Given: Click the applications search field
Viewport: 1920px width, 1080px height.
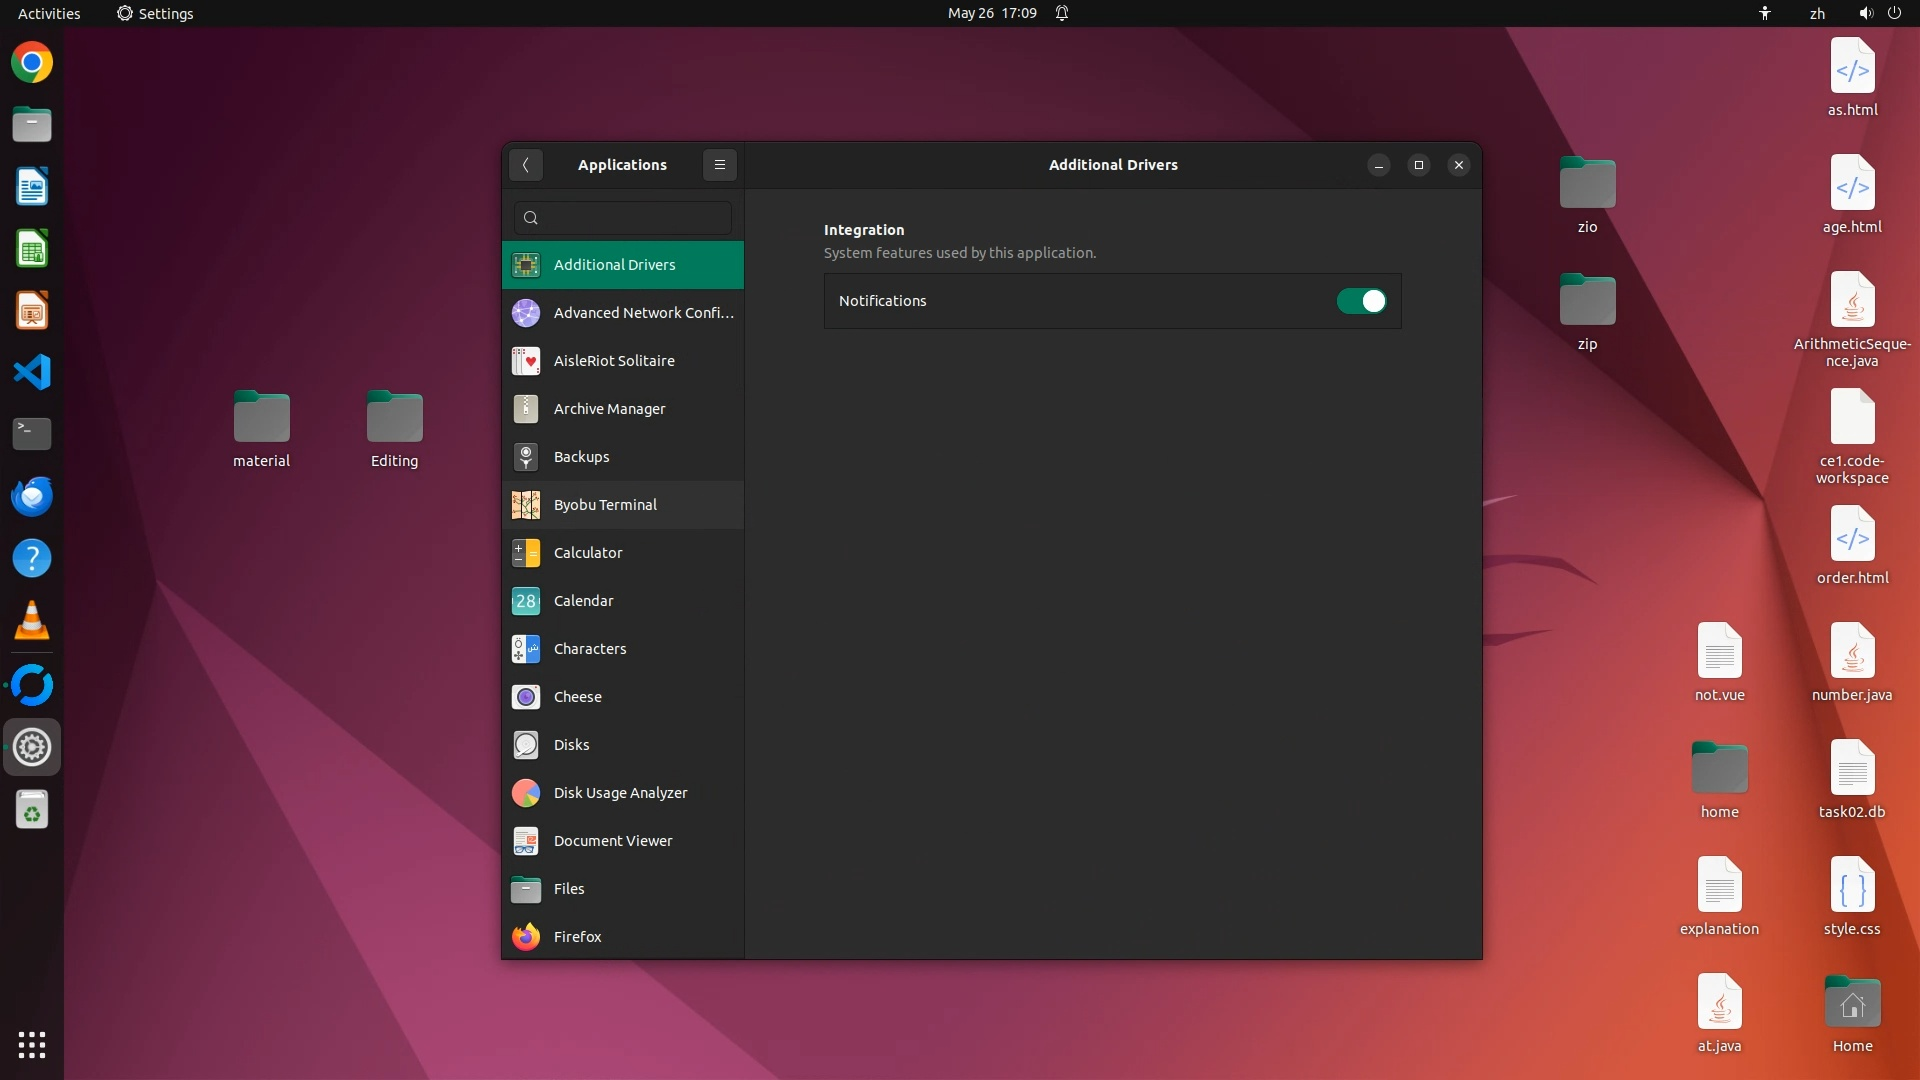Looking at the screenshot, I should (623, 218).
